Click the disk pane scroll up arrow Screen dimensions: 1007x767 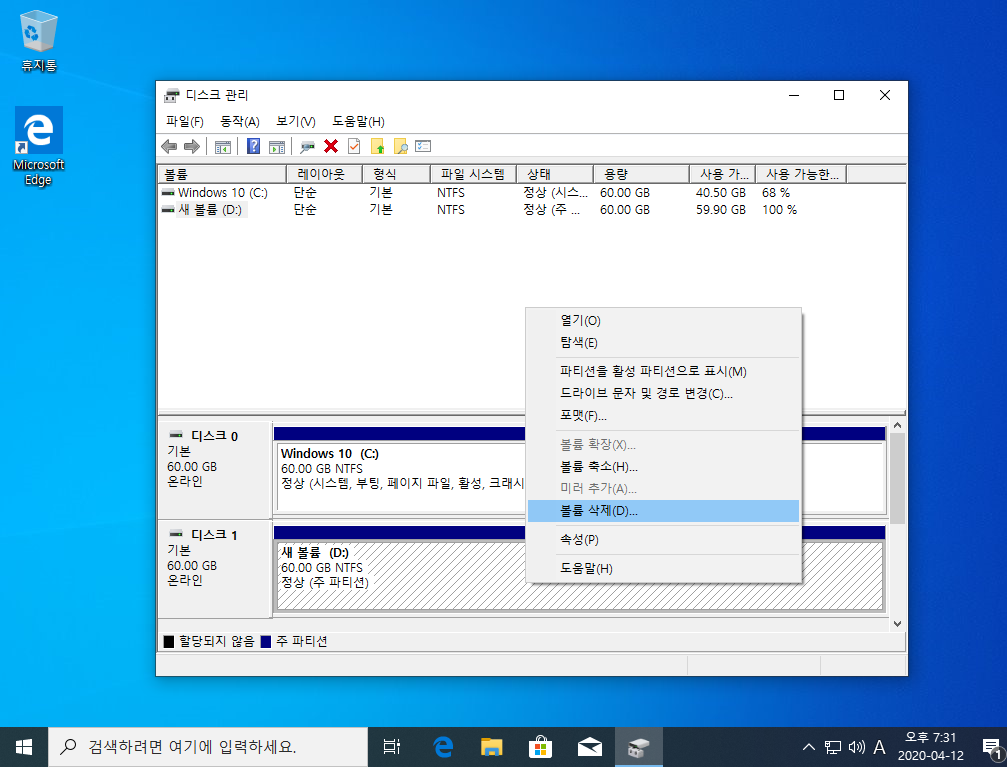[x=897, y=426]
